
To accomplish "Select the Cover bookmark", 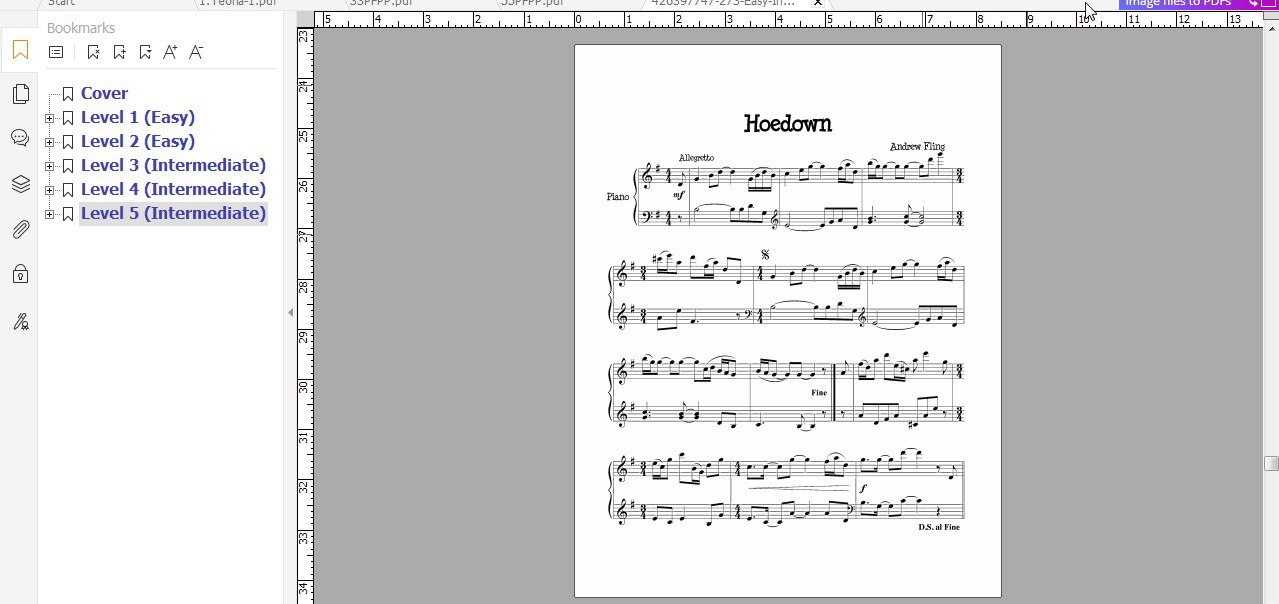I will [104, 93].
